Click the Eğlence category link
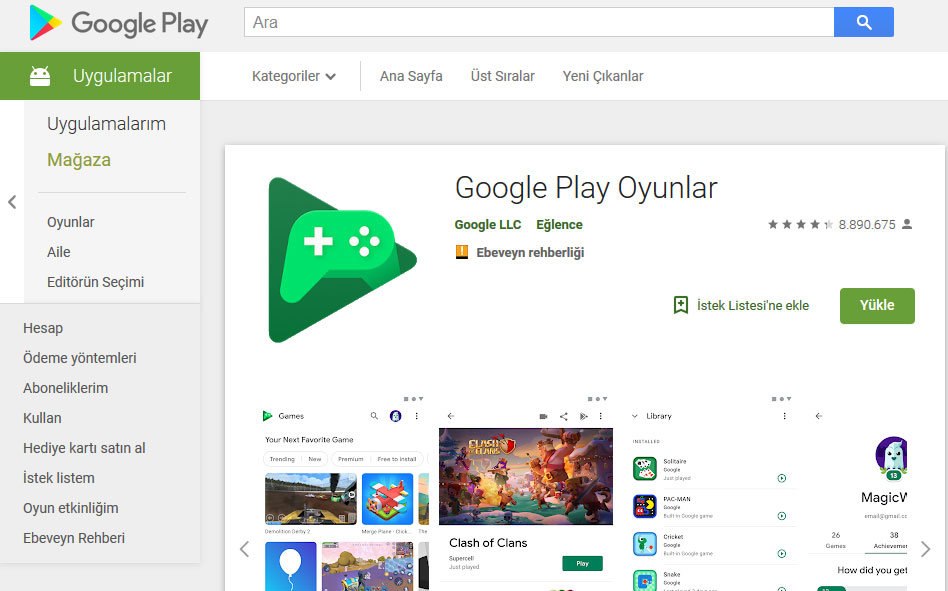The image size is (948, 591). tap(559, 225)
